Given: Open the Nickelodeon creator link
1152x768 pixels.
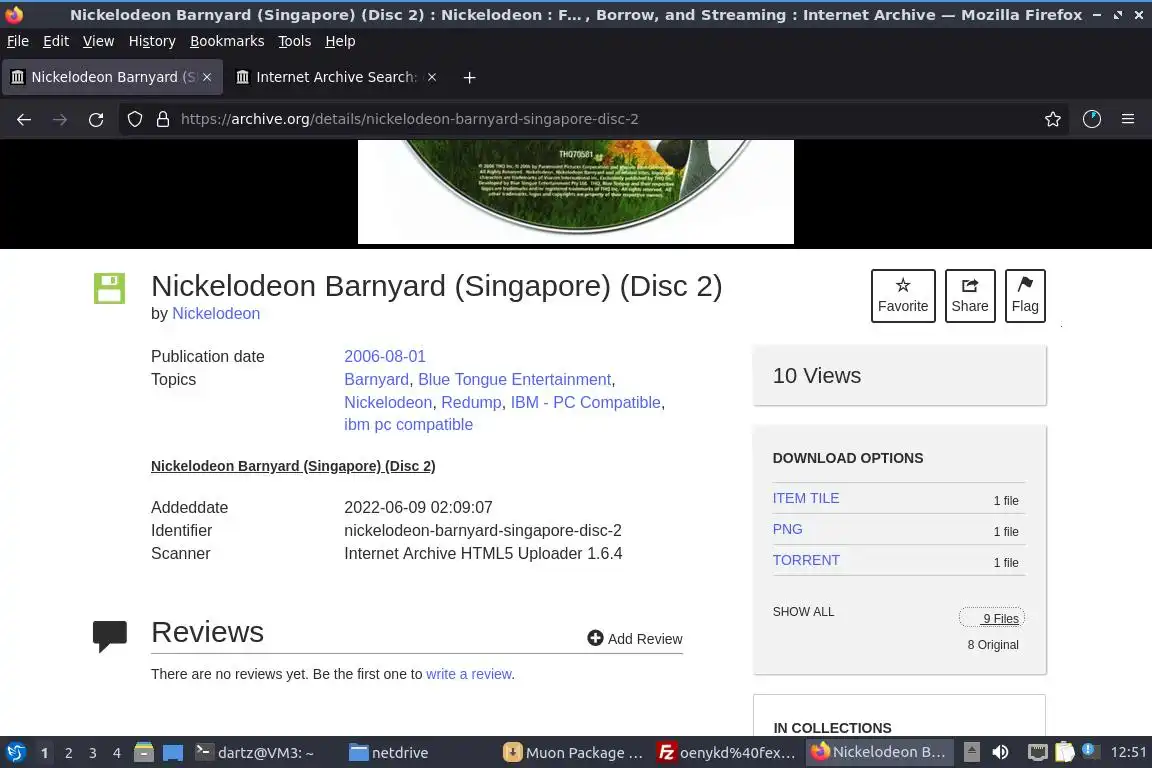Looking at the screenshot, I should (216, 314).
